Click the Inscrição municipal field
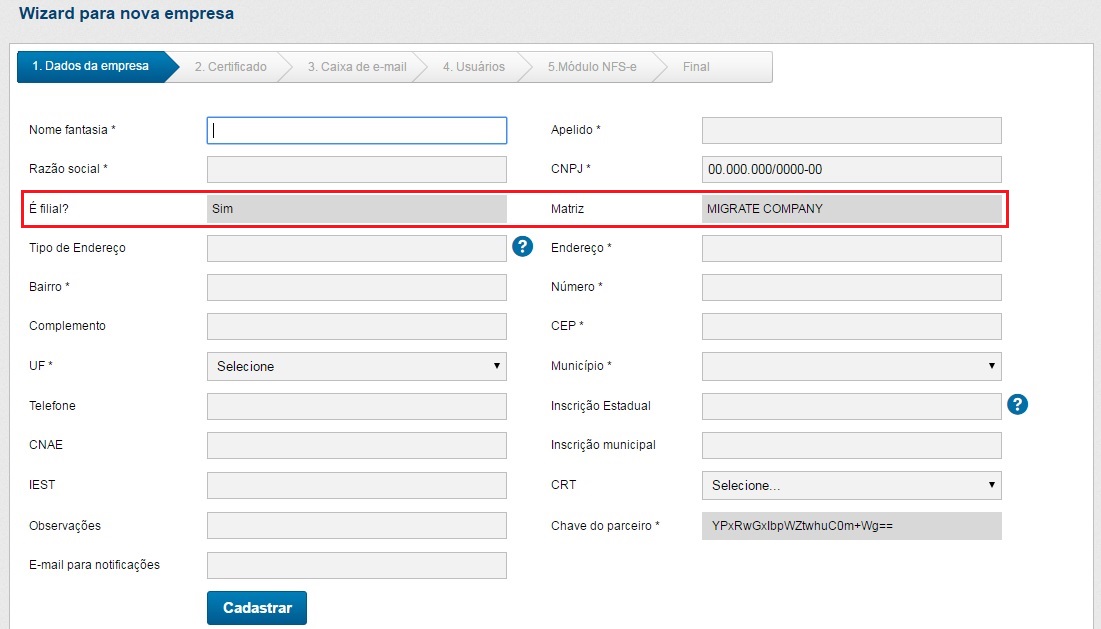This screenshot has height=629, width=1101. tap(851, 445)
